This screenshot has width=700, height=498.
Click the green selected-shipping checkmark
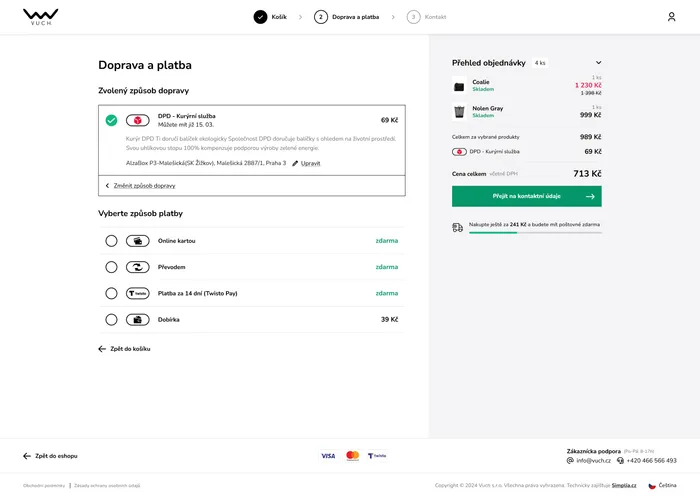click(x=112, y=120)
